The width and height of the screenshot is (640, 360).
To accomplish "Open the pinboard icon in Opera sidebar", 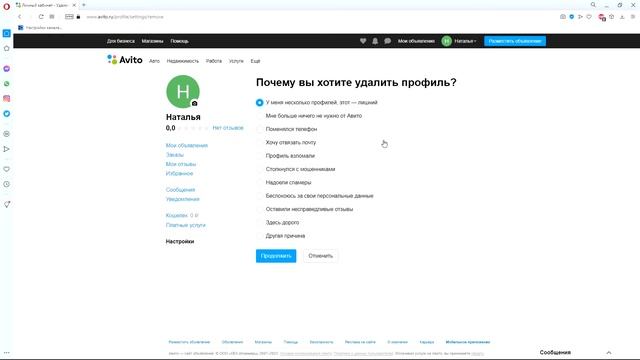I will pos(7,204).
